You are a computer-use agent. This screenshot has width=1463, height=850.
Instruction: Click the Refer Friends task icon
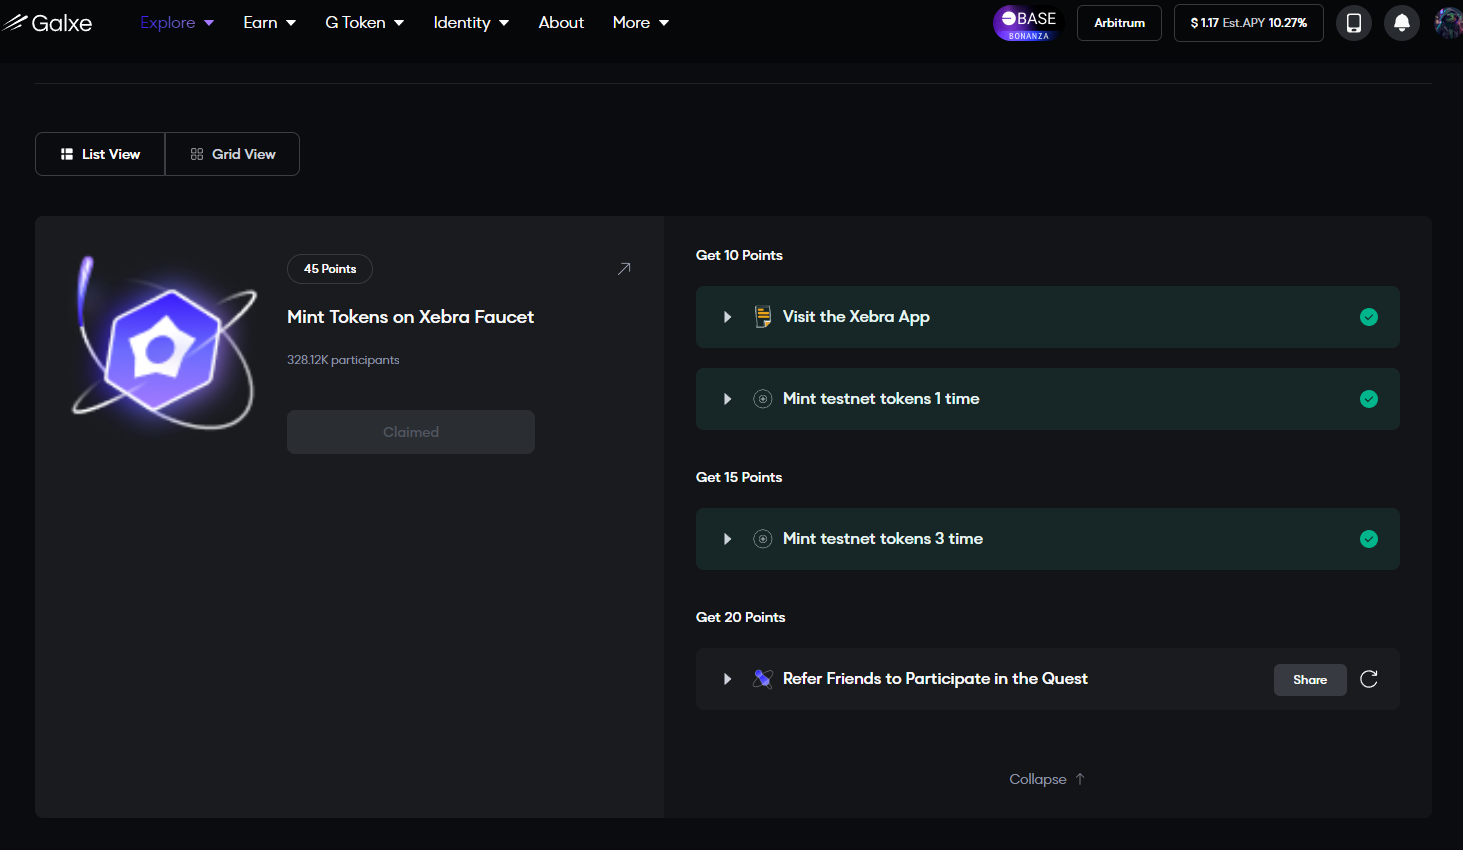763,679
